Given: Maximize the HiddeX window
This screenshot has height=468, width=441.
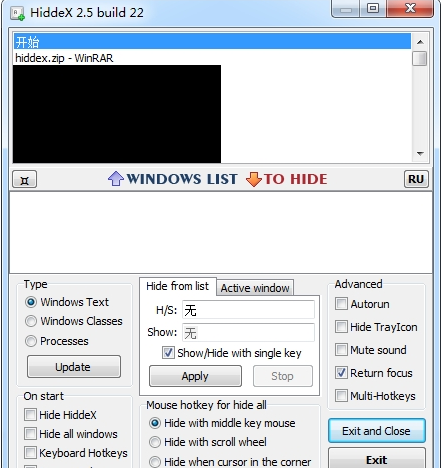Looking at the screenshot, I should (373, 8).
